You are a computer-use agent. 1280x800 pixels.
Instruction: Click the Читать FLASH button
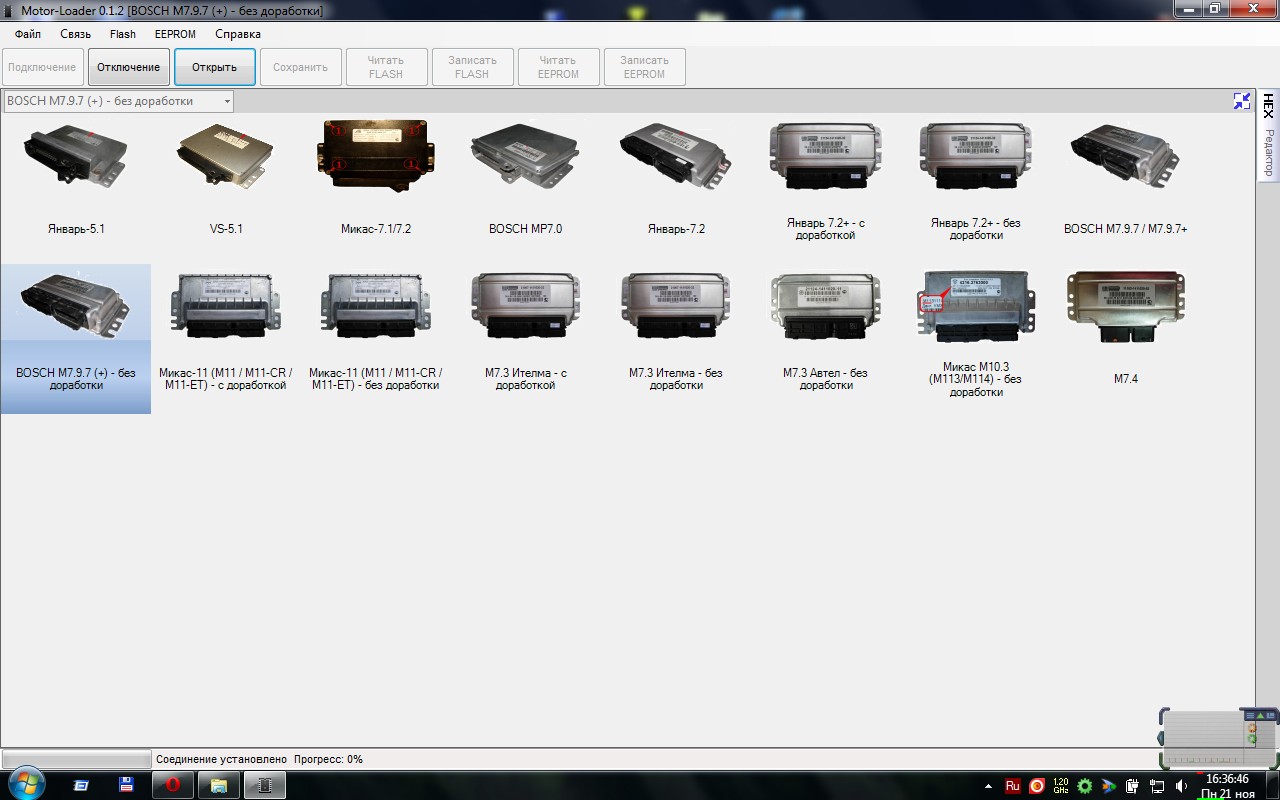(x=386, y=67)
